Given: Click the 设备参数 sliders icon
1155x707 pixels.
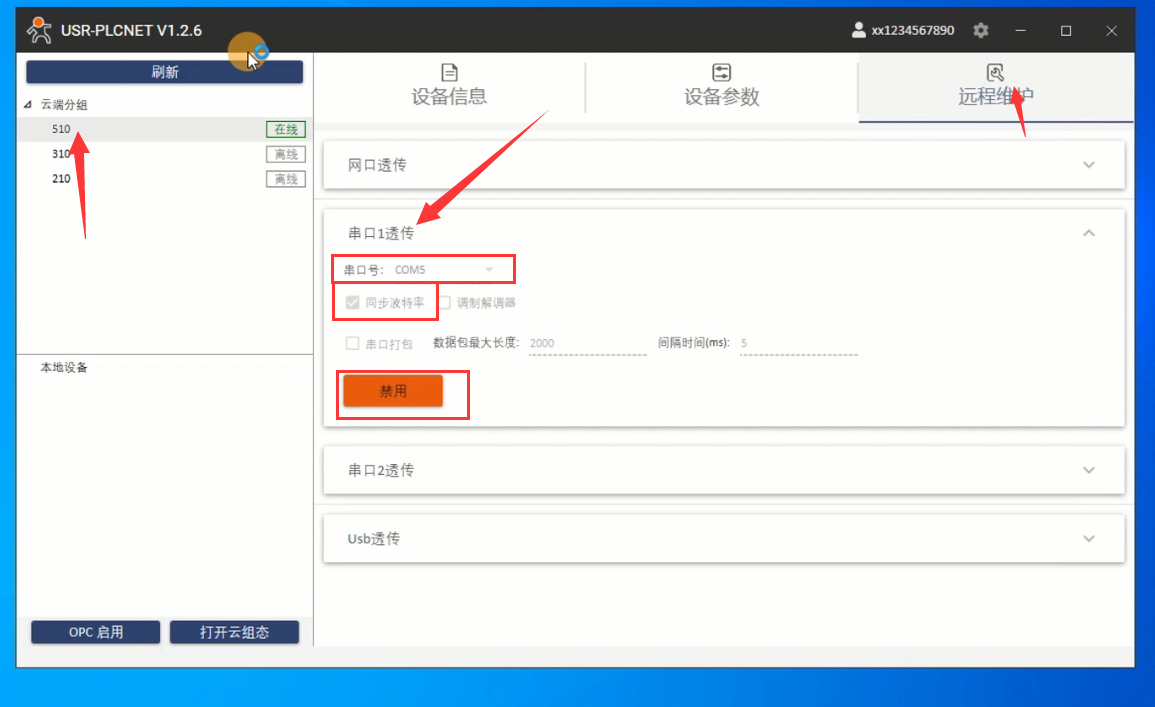Looking at the screenshot, I should (721, 73).
